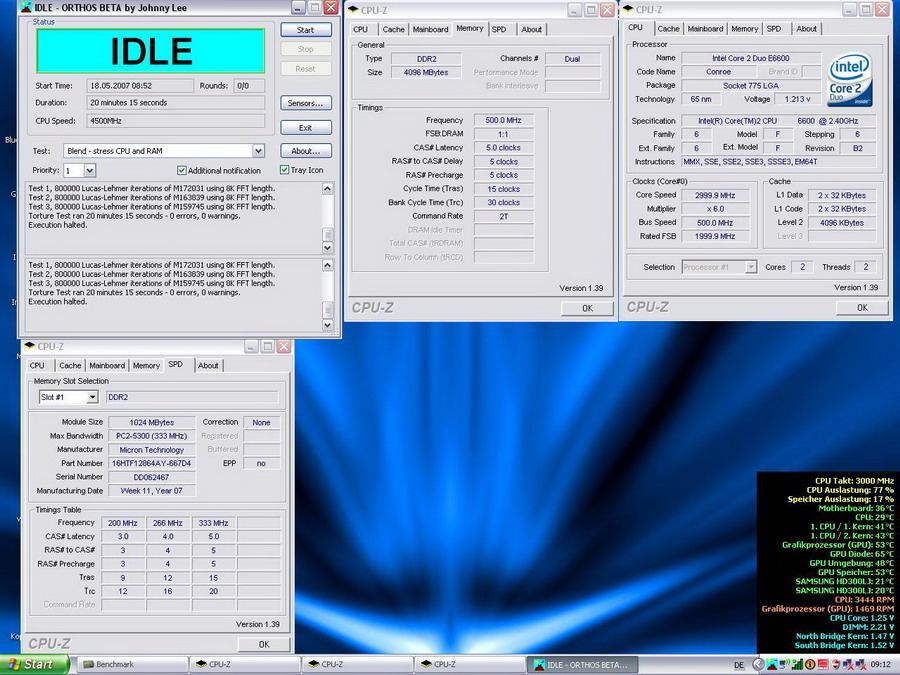This screenshot has width=900, height=675.
Task: Switch to CPU tab in Memory window
Action: click(360, 29)
